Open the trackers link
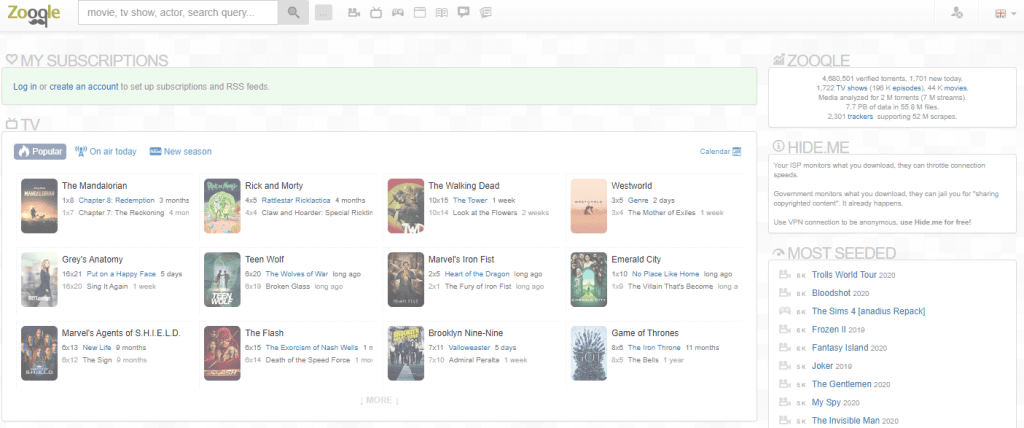 (x=860, y=116)
